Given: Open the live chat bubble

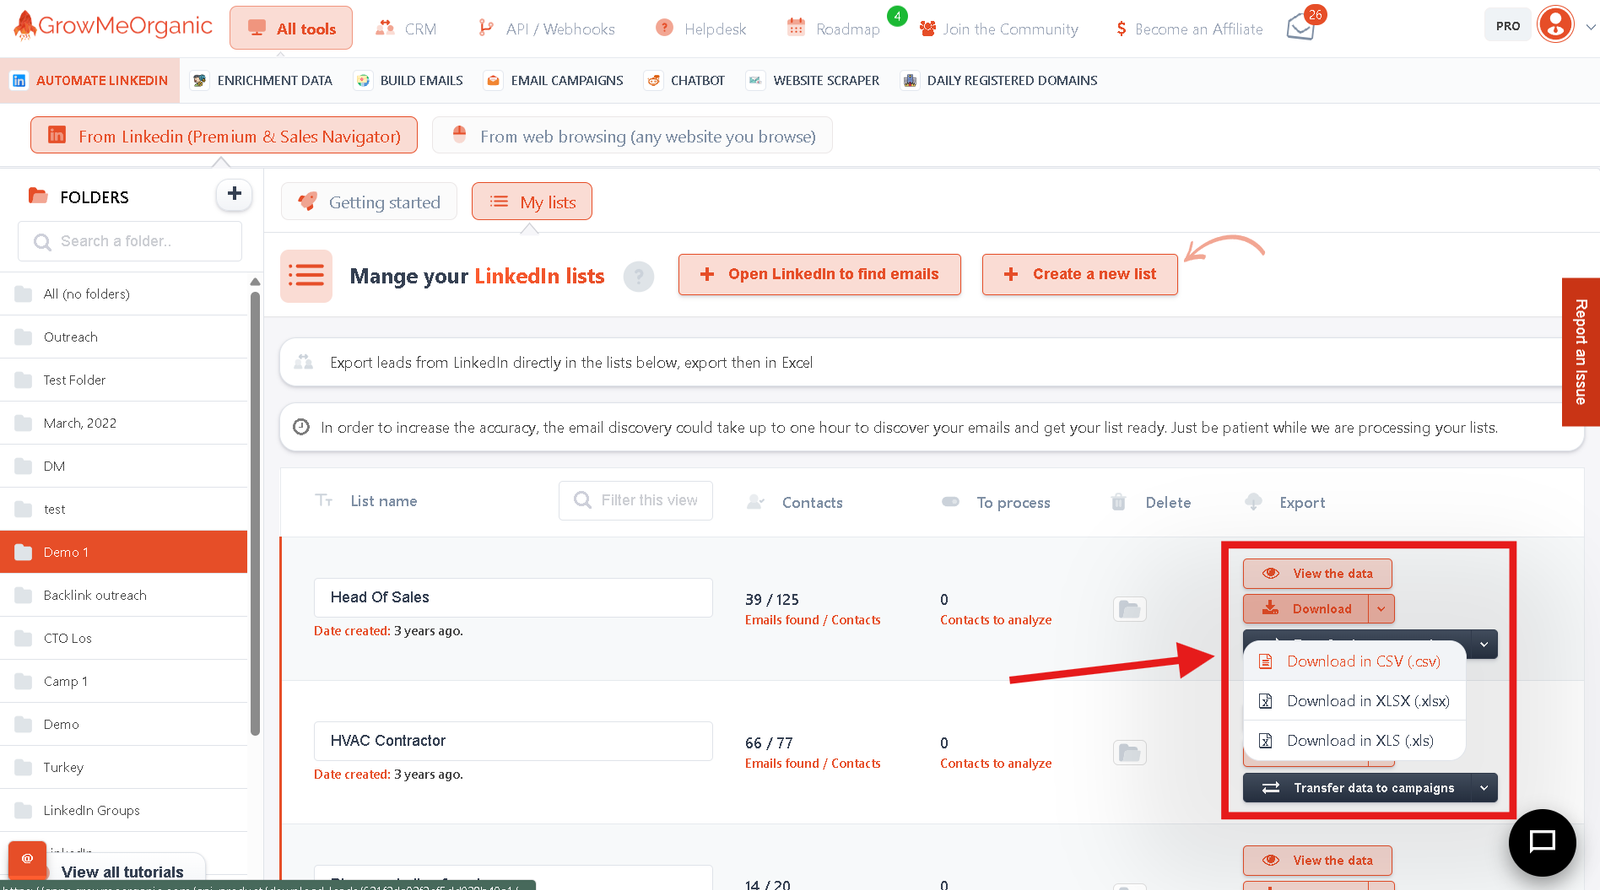Looking at the screenshot, I should tap(1542, 842).
